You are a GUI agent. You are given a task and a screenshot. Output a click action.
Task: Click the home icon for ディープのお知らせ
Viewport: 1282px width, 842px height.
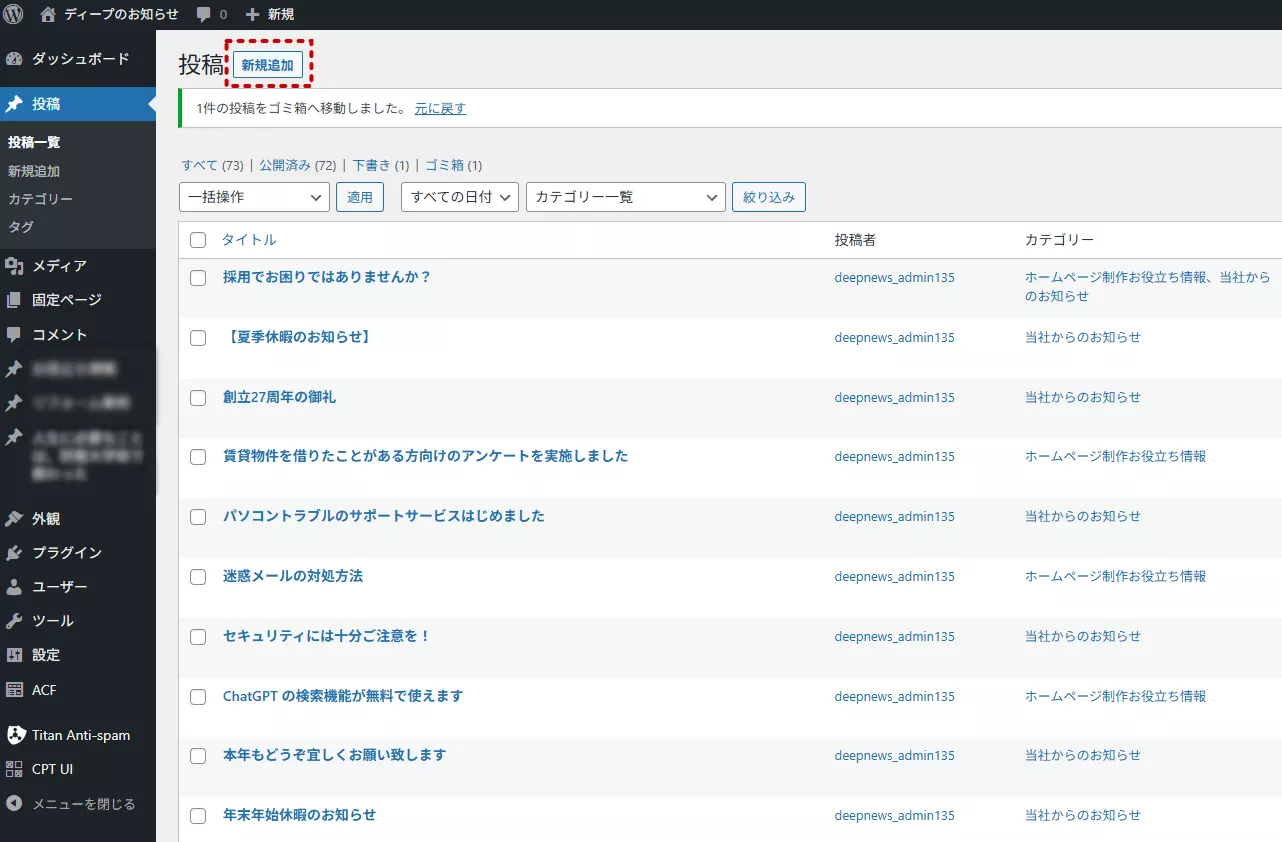tap(48, 14)
